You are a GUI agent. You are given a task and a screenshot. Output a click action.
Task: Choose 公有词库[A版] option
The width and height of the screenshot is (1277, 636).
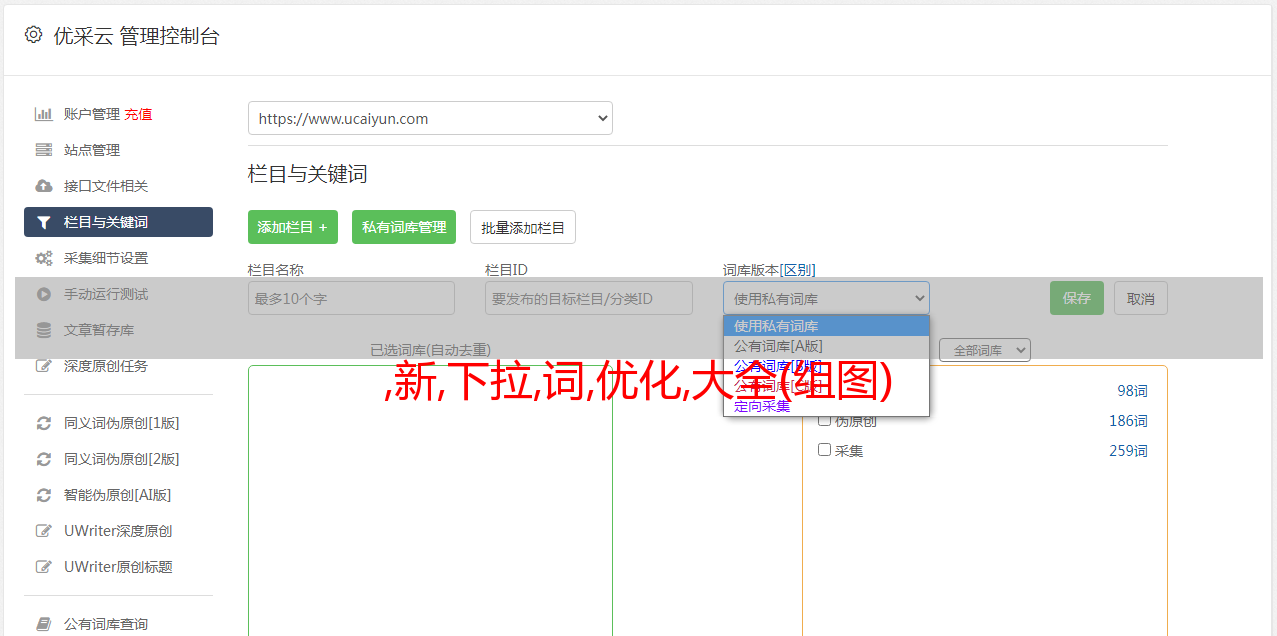point(826,346)
